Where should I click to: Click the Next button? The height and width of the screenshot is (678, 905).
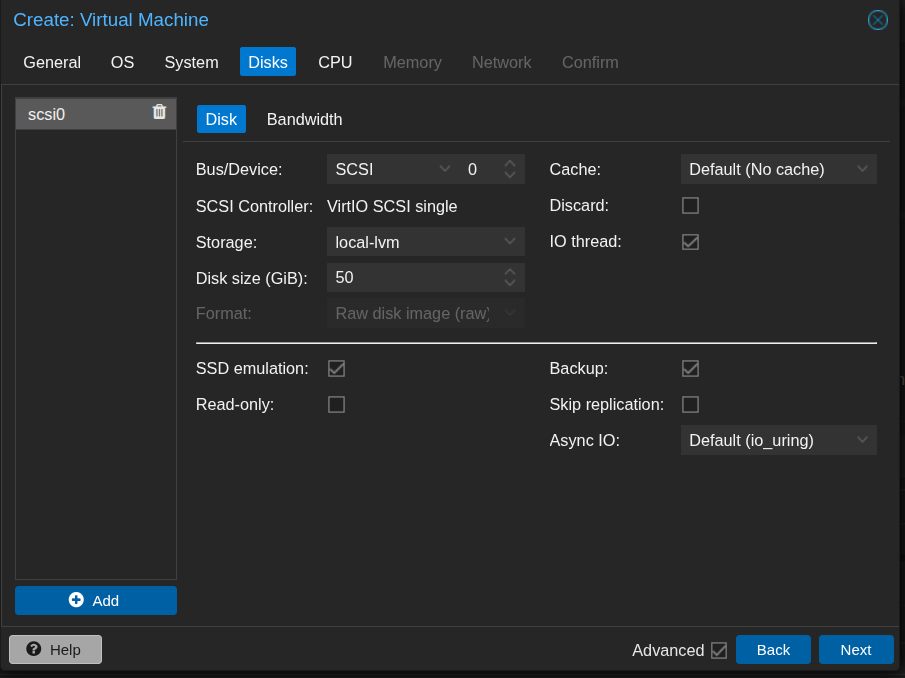[x=855, y=649]
